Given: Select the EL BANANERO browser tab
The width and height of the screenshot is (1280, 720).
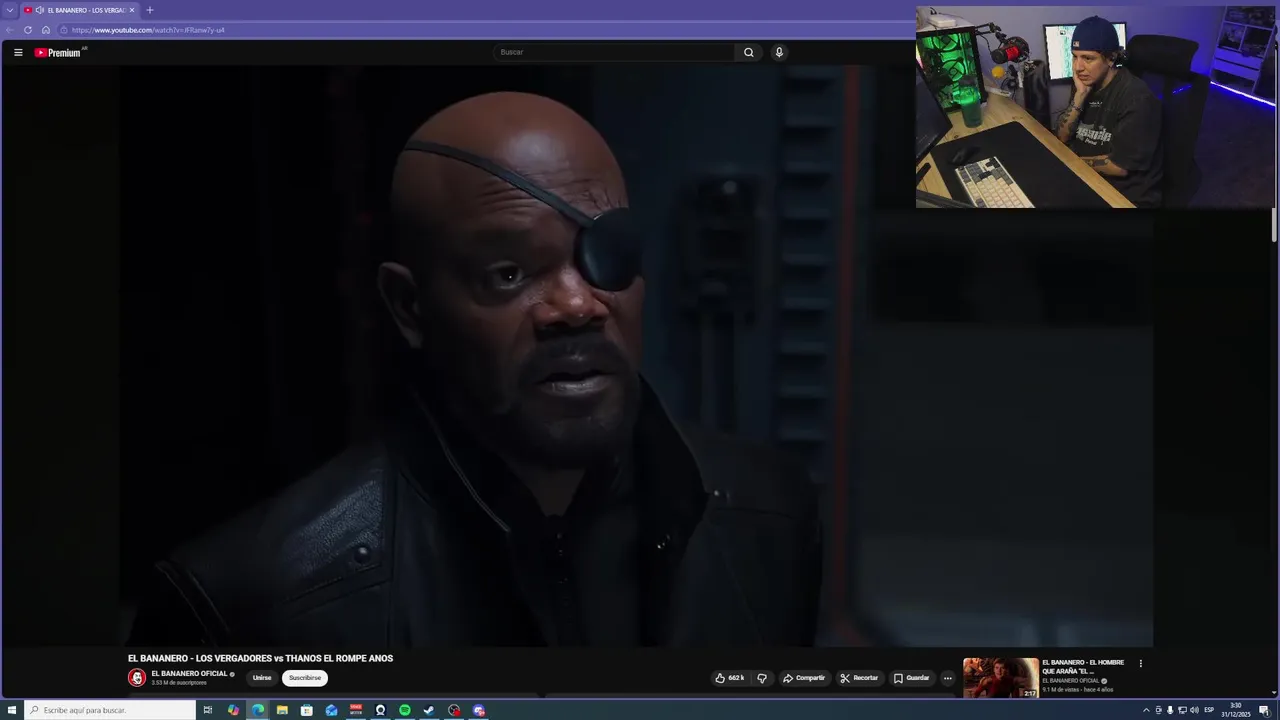Looking at the screenshot, I should tap(79, 10).
